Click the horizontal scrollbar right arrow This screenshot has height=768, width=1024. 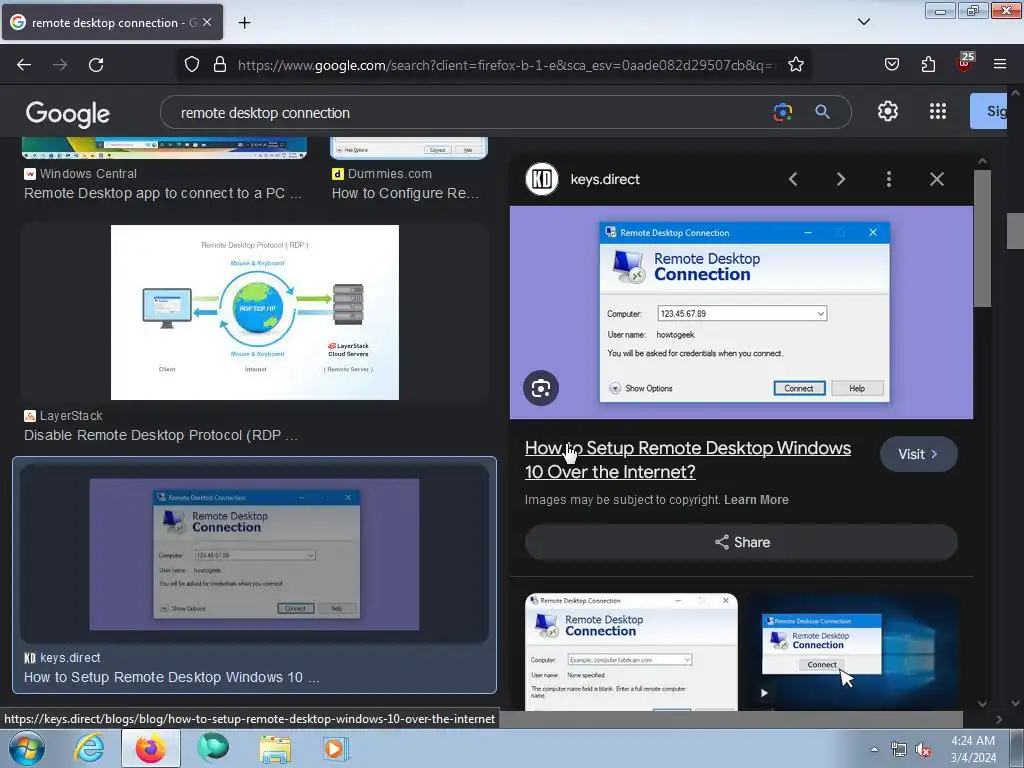click(998, 719)
